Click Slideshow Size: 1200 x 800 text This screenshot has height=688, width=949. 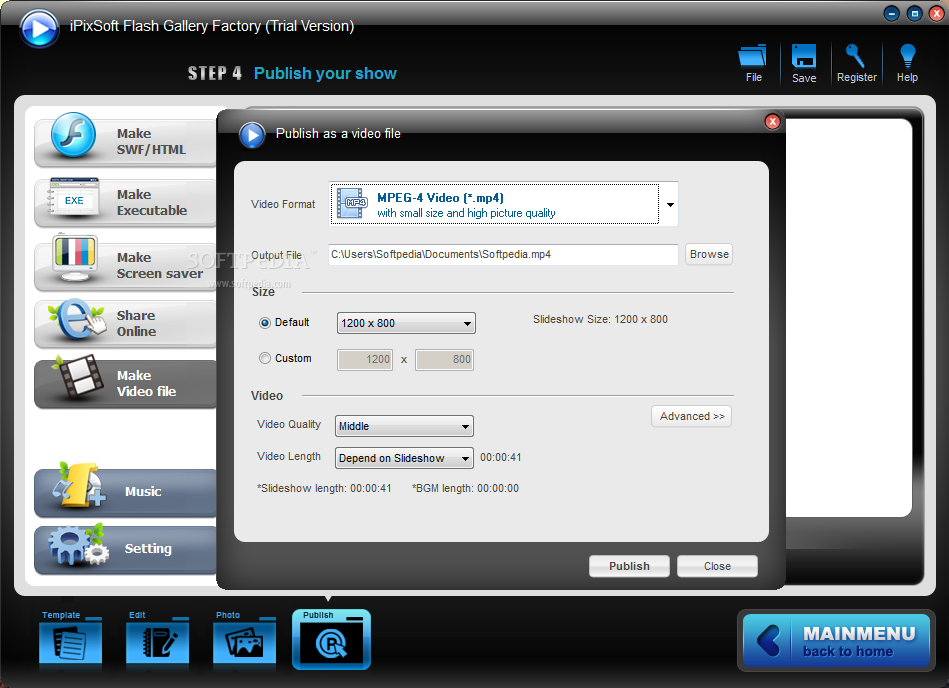coord(600,319)
